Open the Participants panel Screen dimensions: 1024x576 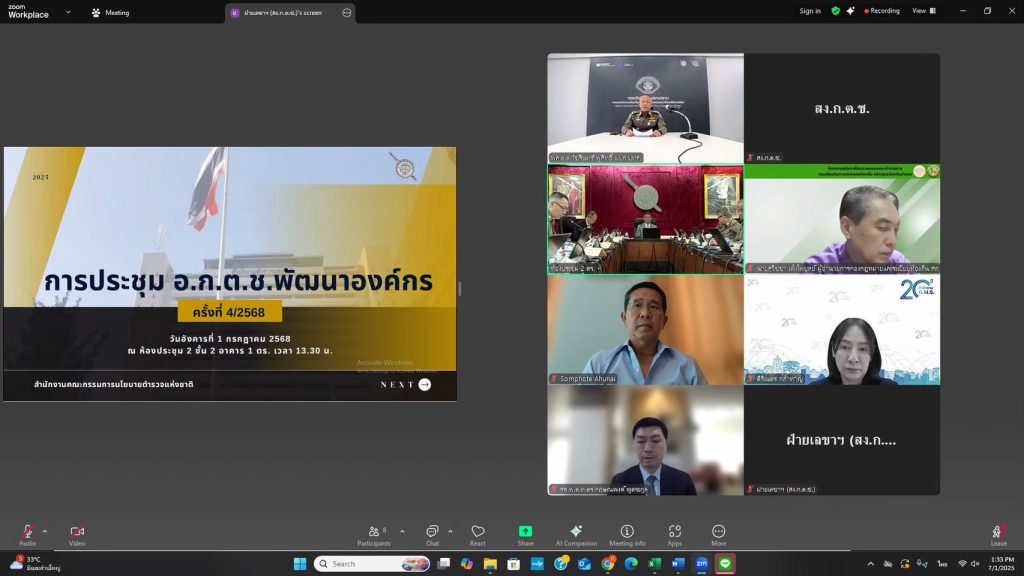(374, 533)
